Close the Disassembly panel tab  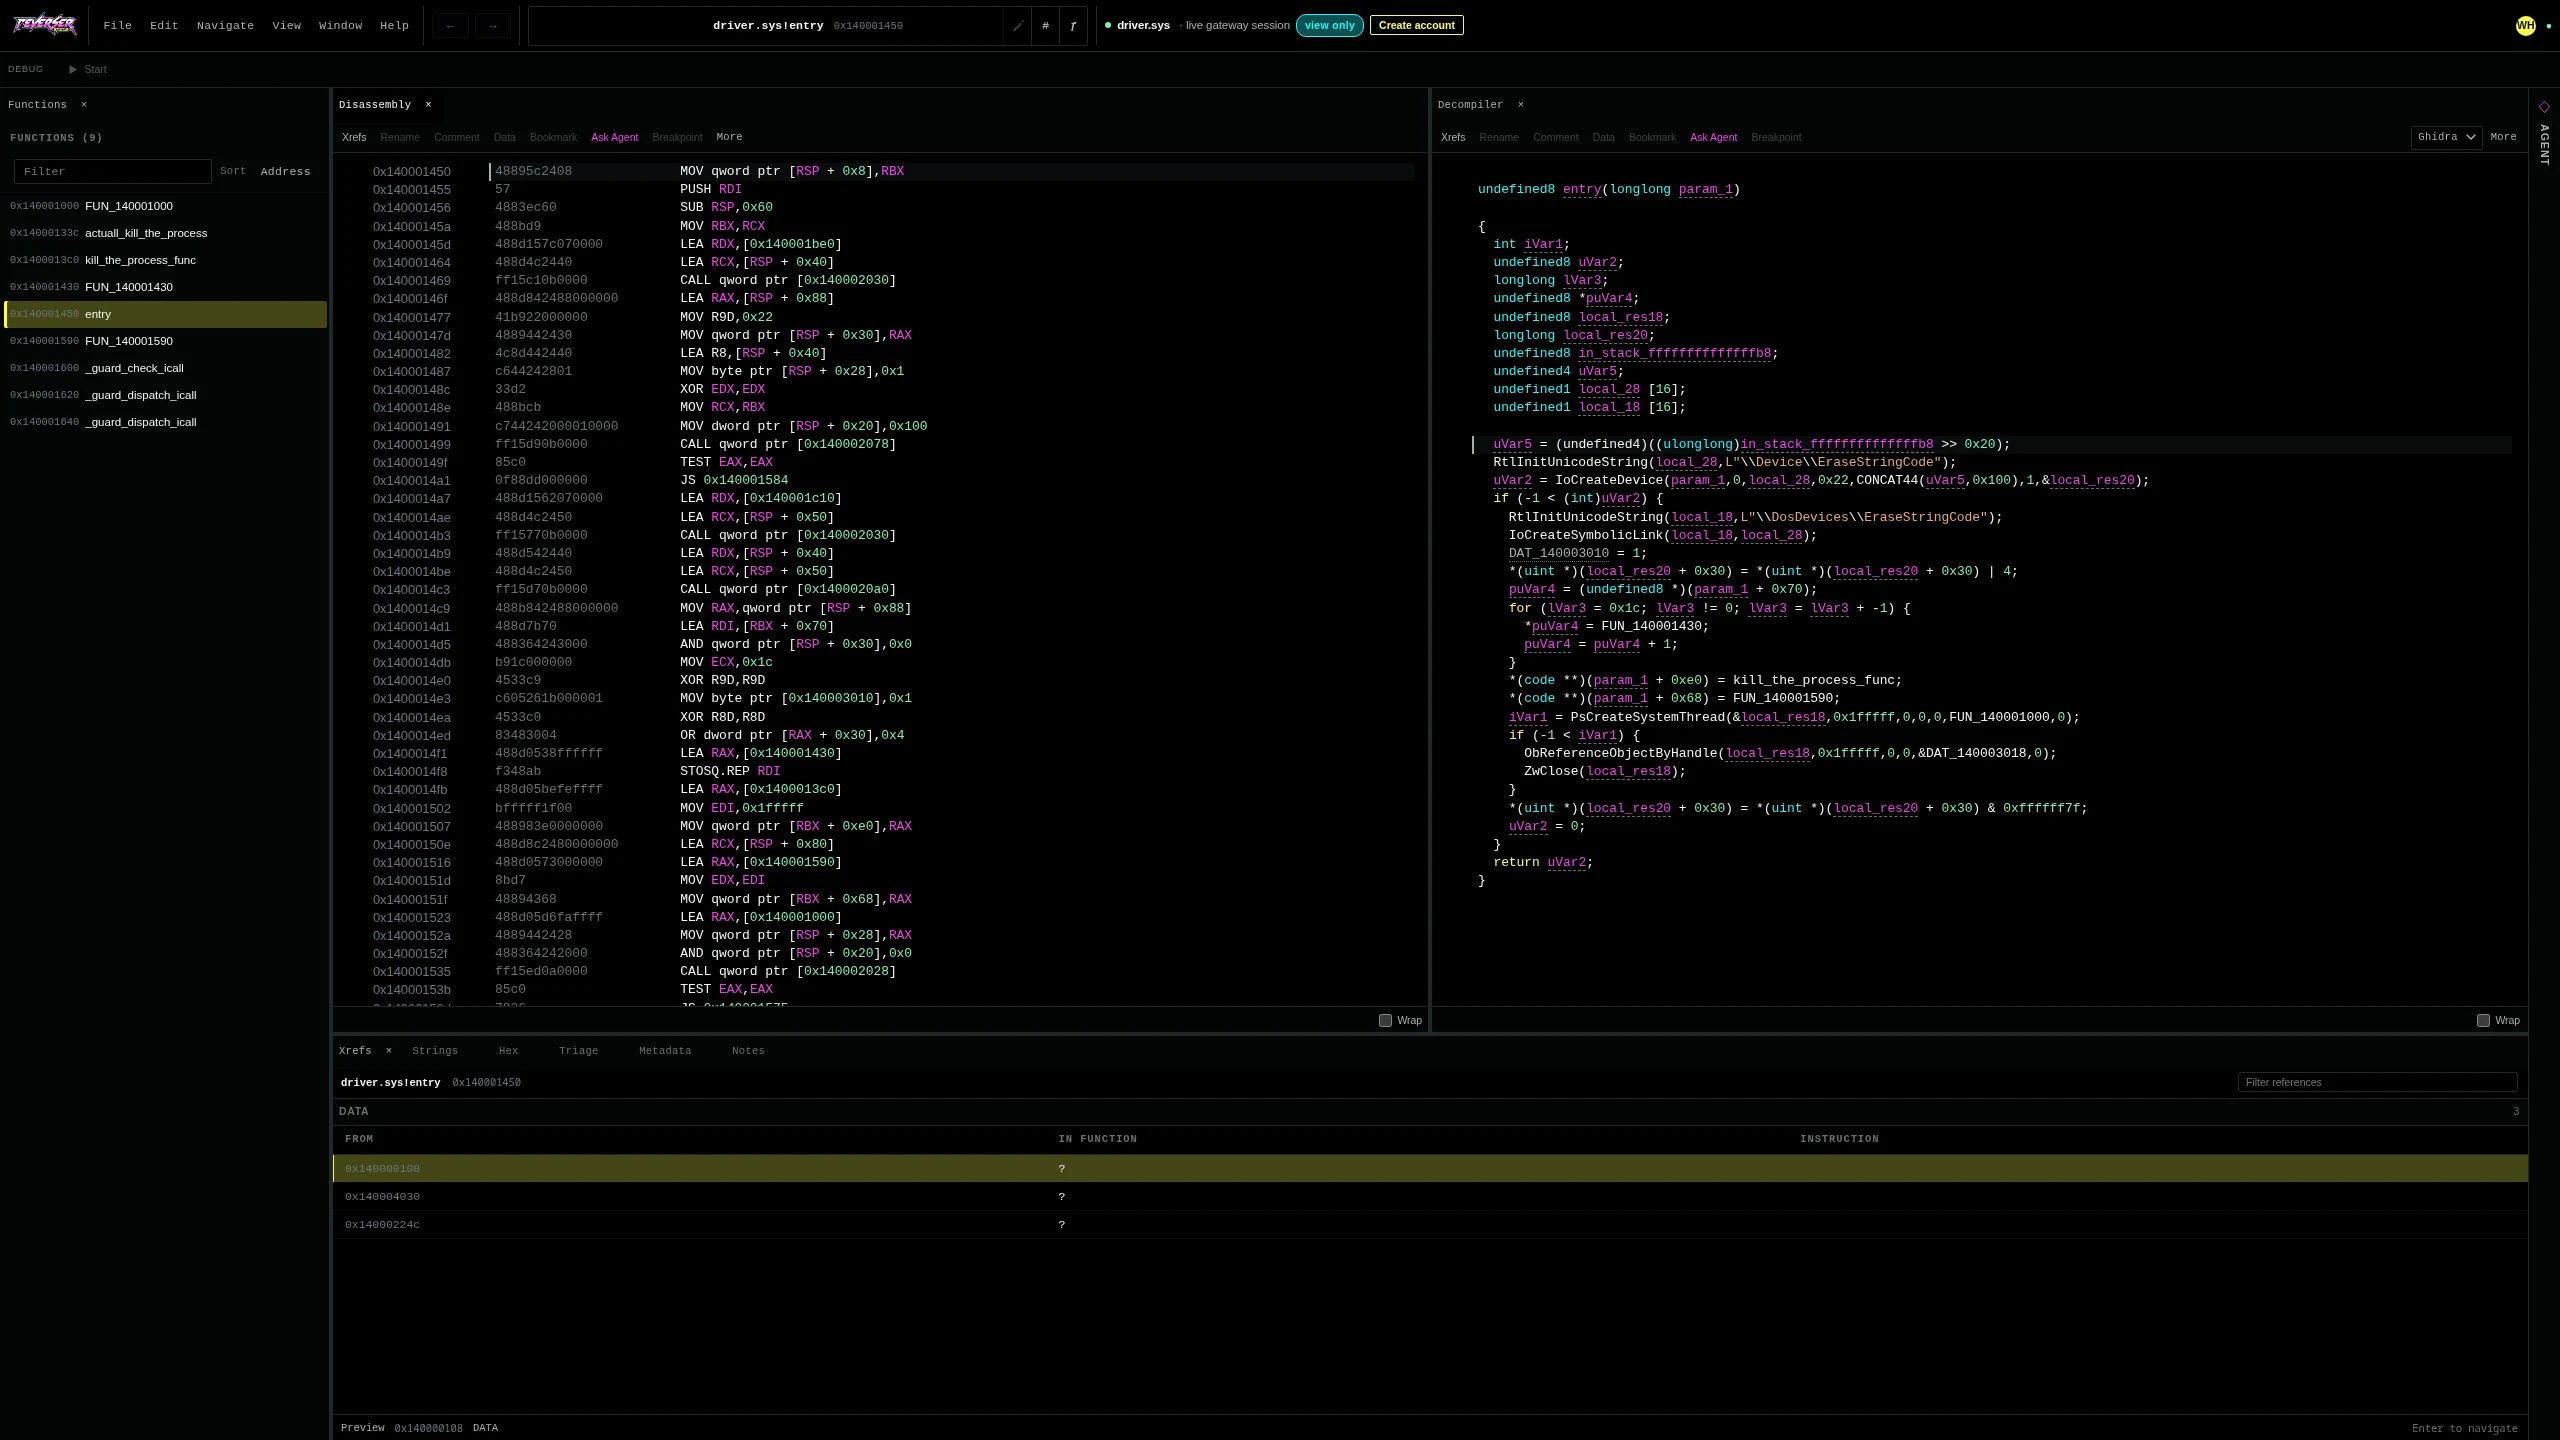pyautogui.click(x=428, y=104)
